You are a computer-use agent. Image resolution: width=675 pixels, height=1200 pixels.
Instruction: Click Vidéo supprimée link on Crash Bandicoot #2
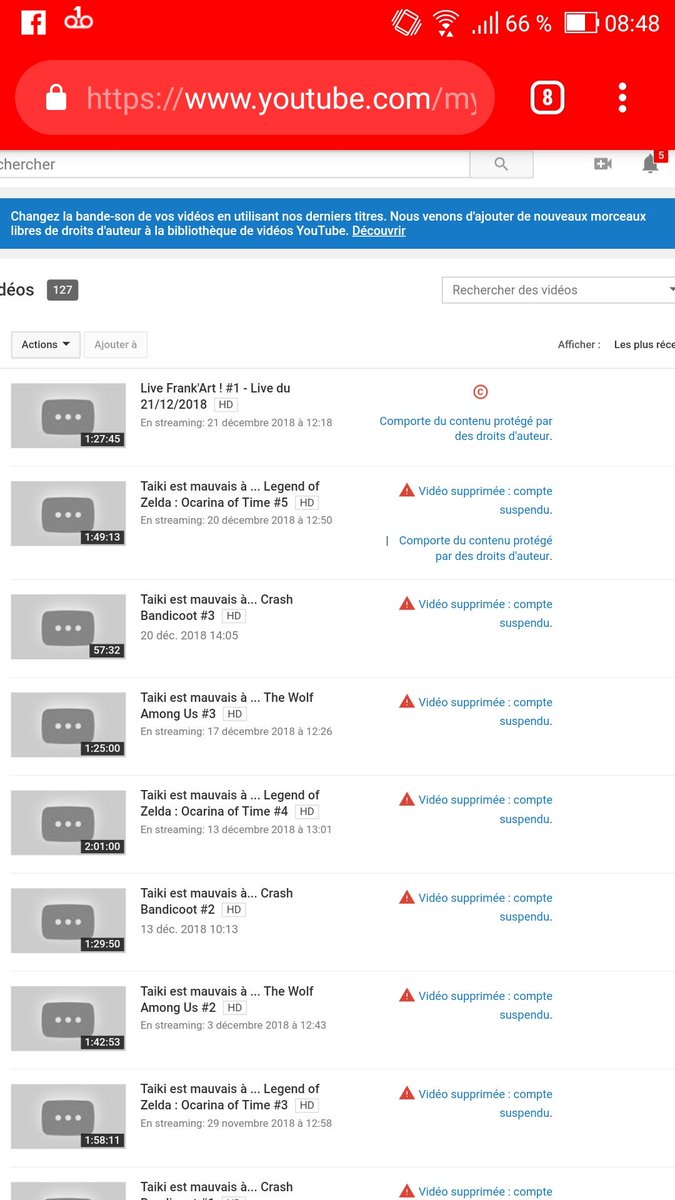(485, 907)
